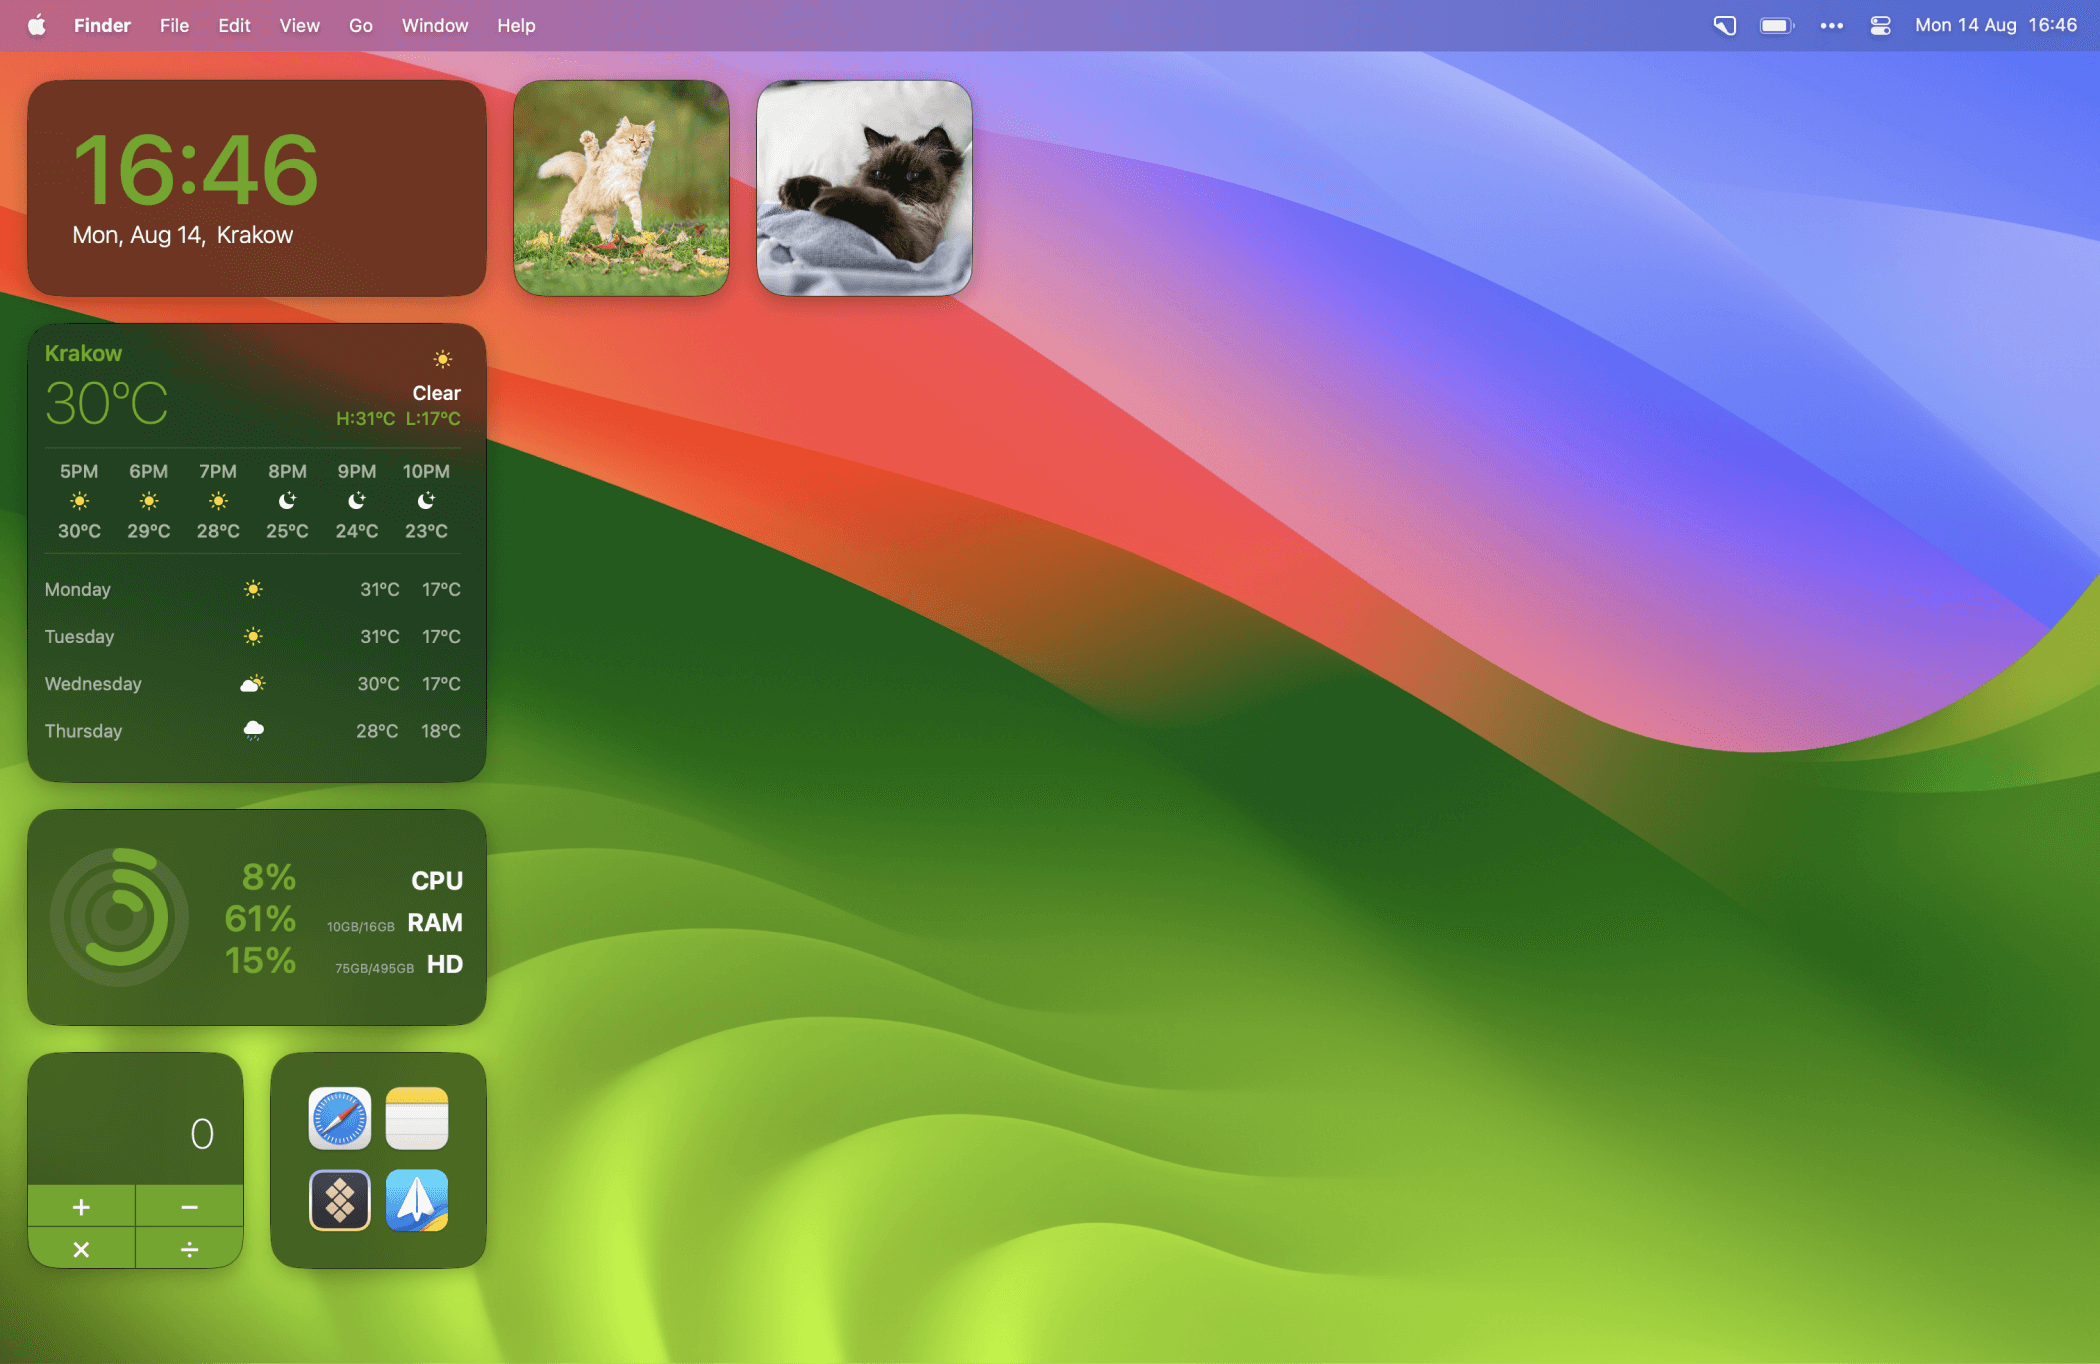Select the Wednesday forecast label

click(93, 684)
